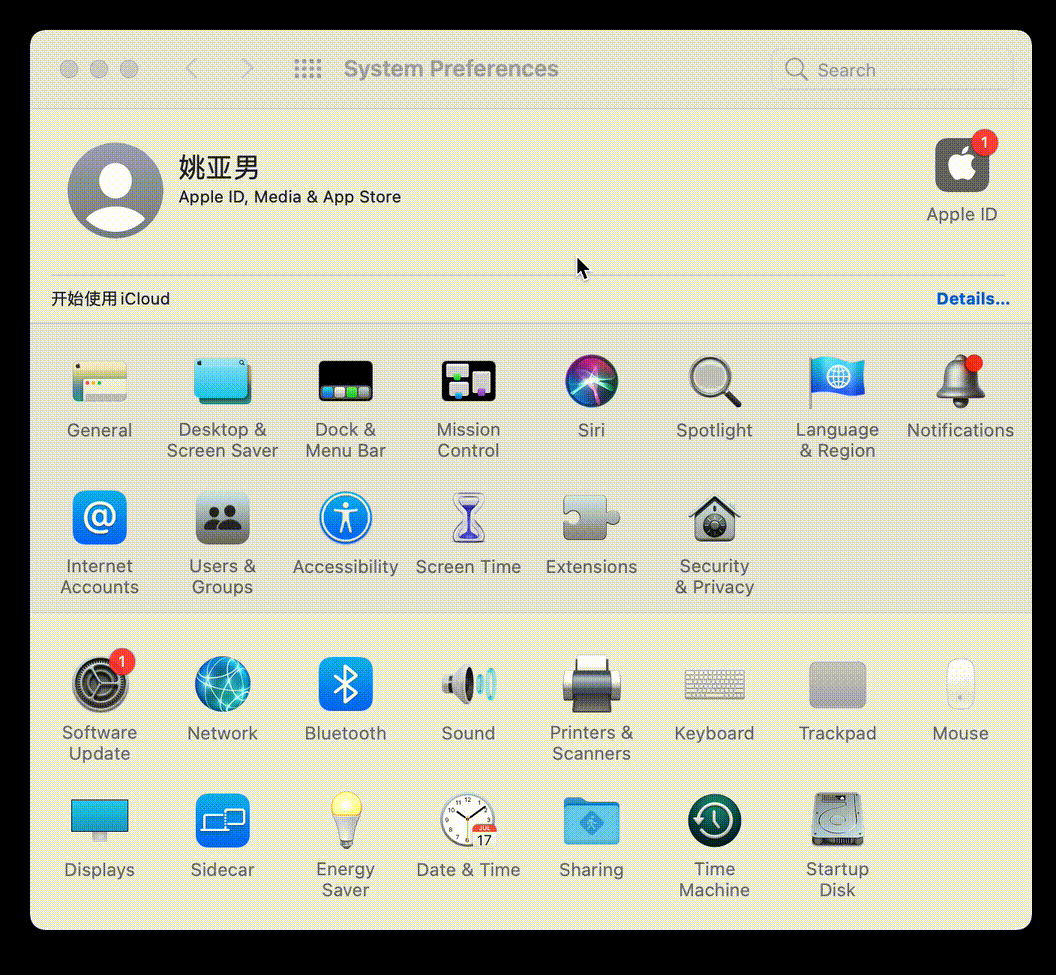Click the user name 姚亚男

click(x=219, y=167)
